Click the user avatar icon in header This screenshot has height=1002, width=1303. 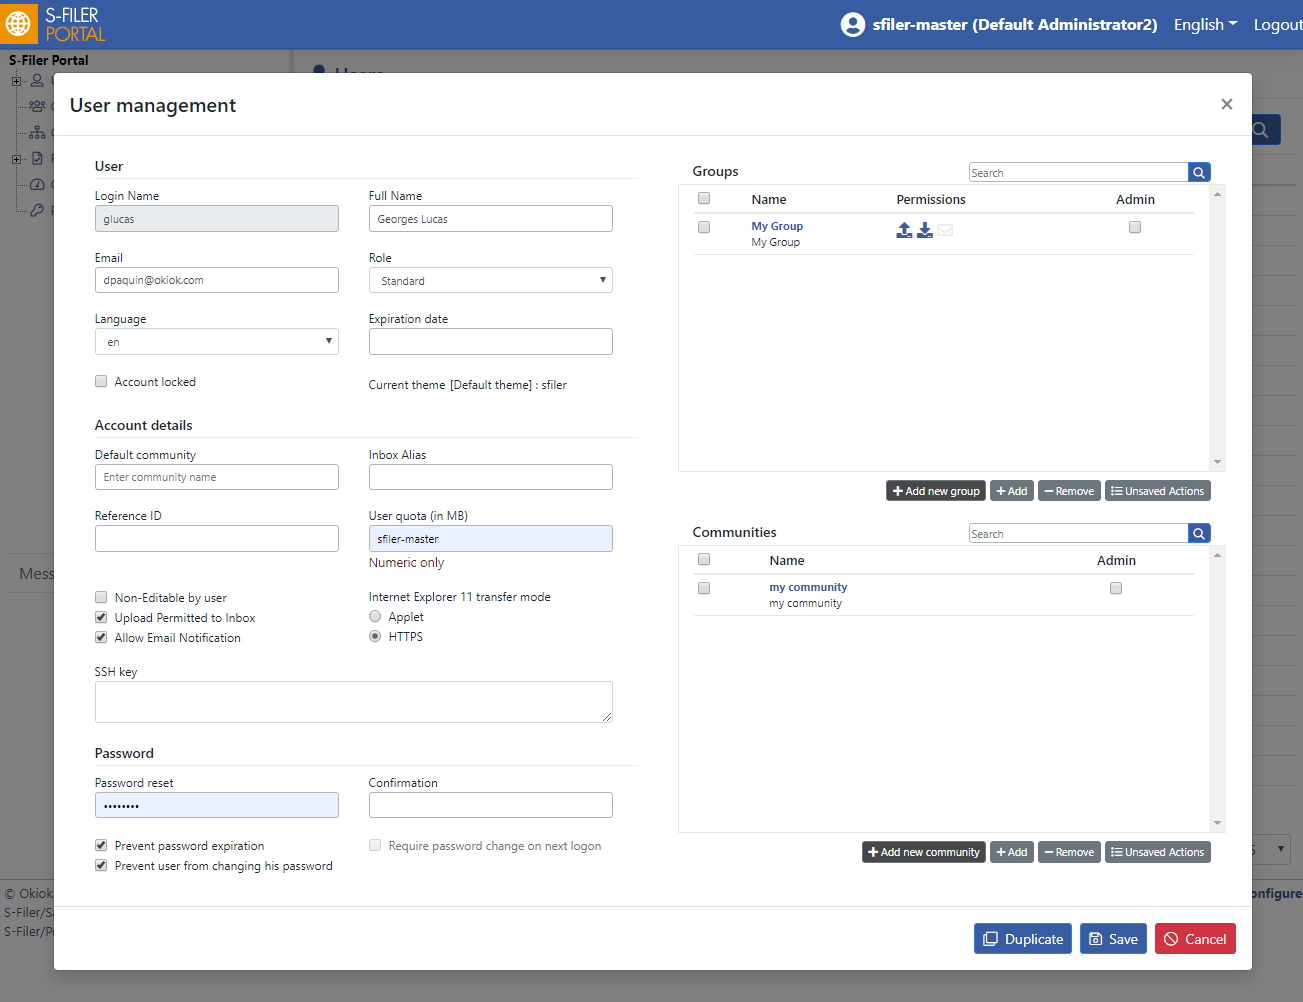click(x=853, y=24)
